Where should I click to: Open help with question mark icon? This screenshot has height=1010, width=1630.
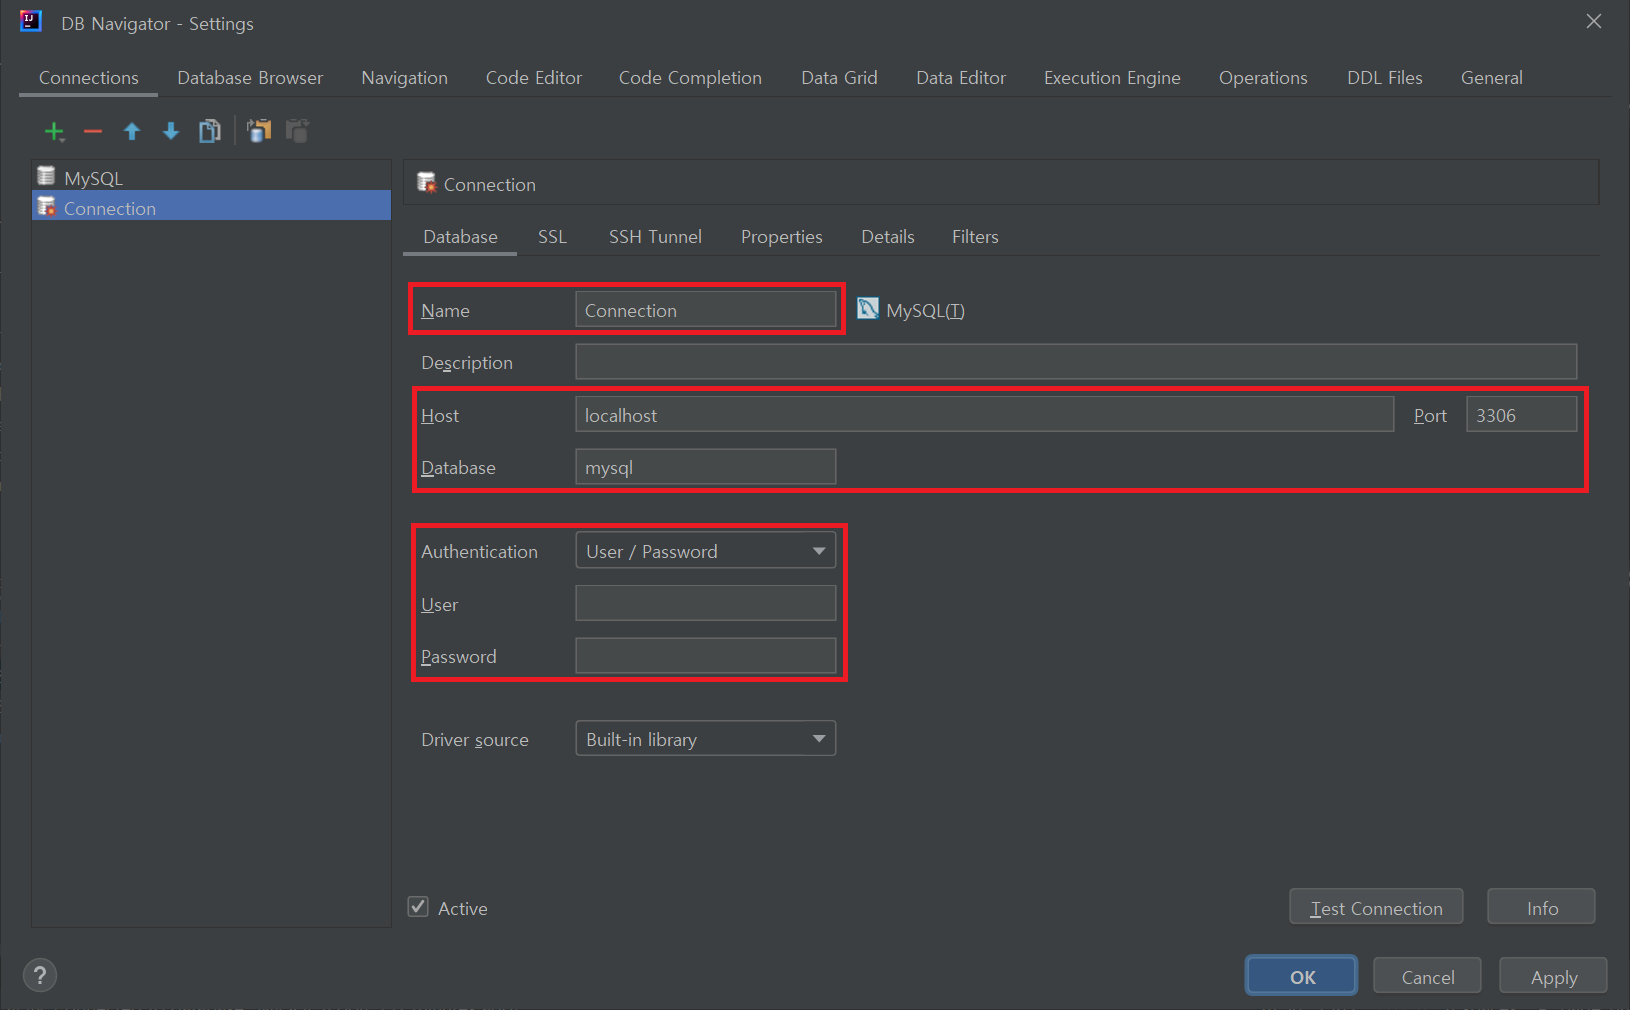coord(40,975)
